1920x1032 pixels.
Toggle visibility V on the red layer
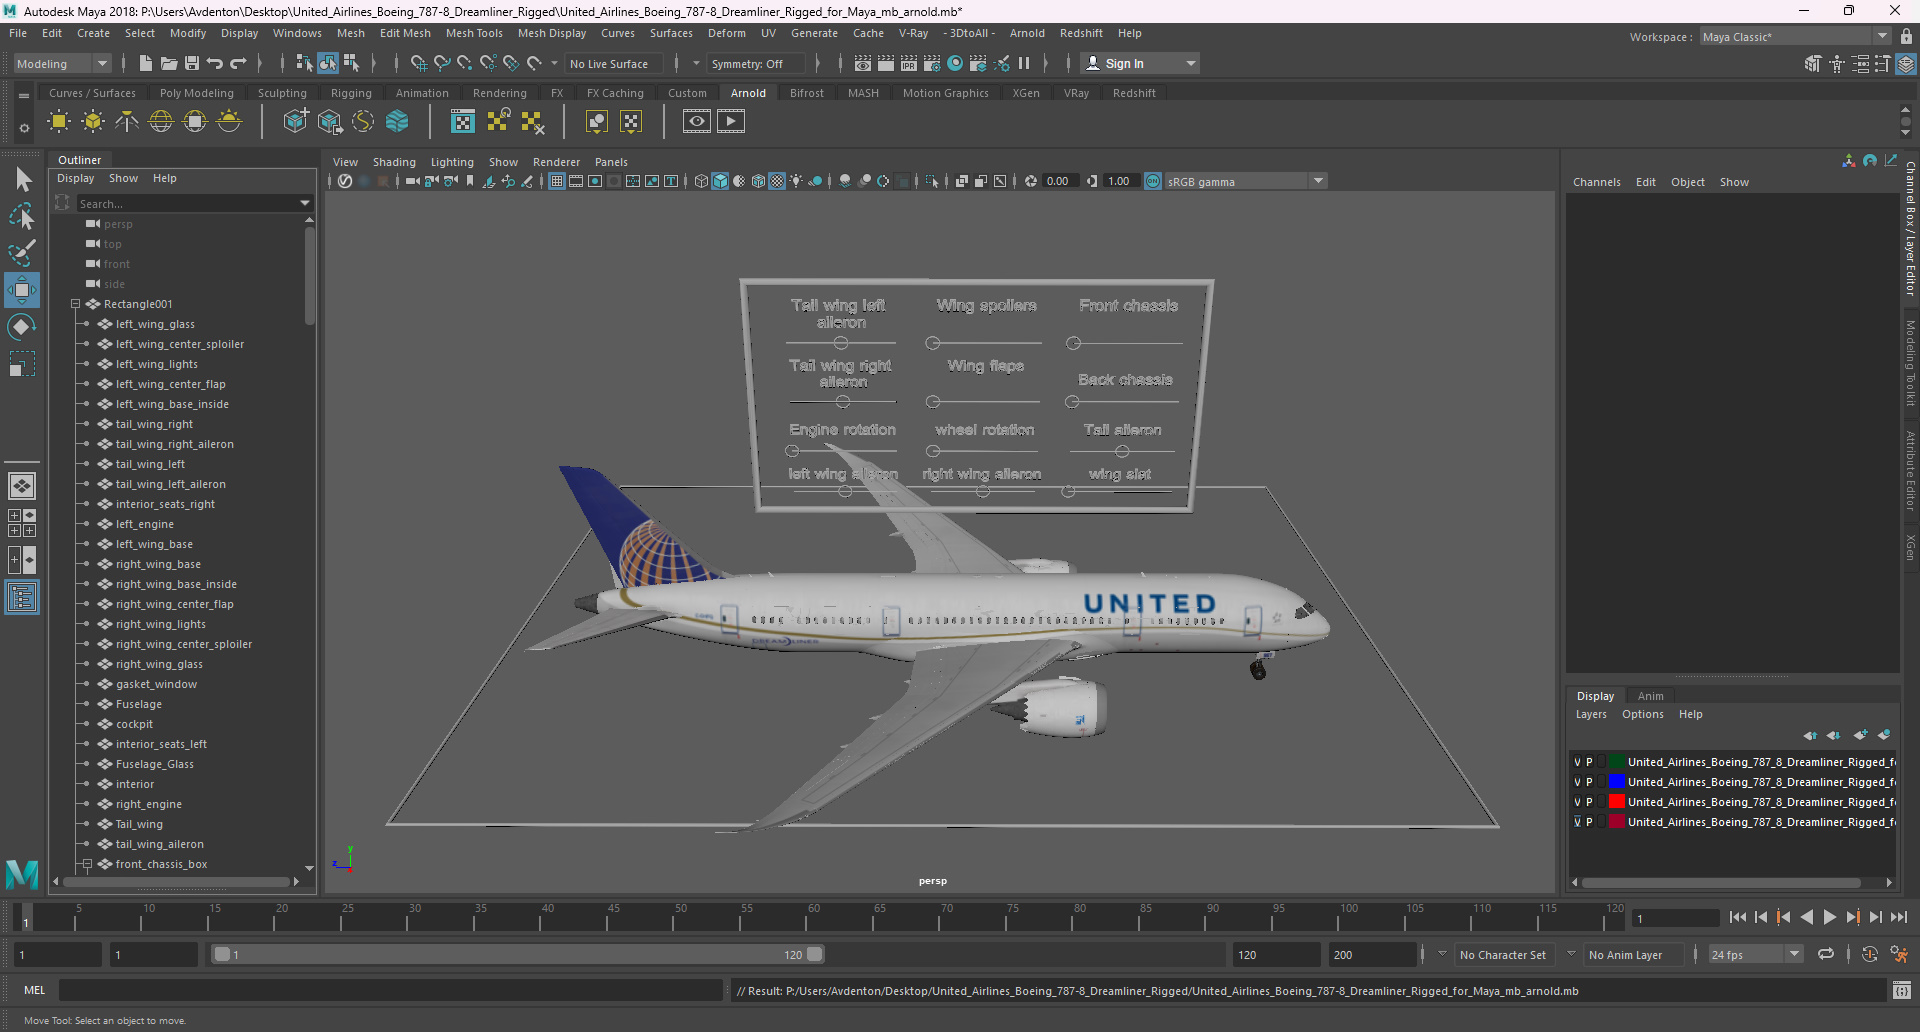tap(1578, 802)
